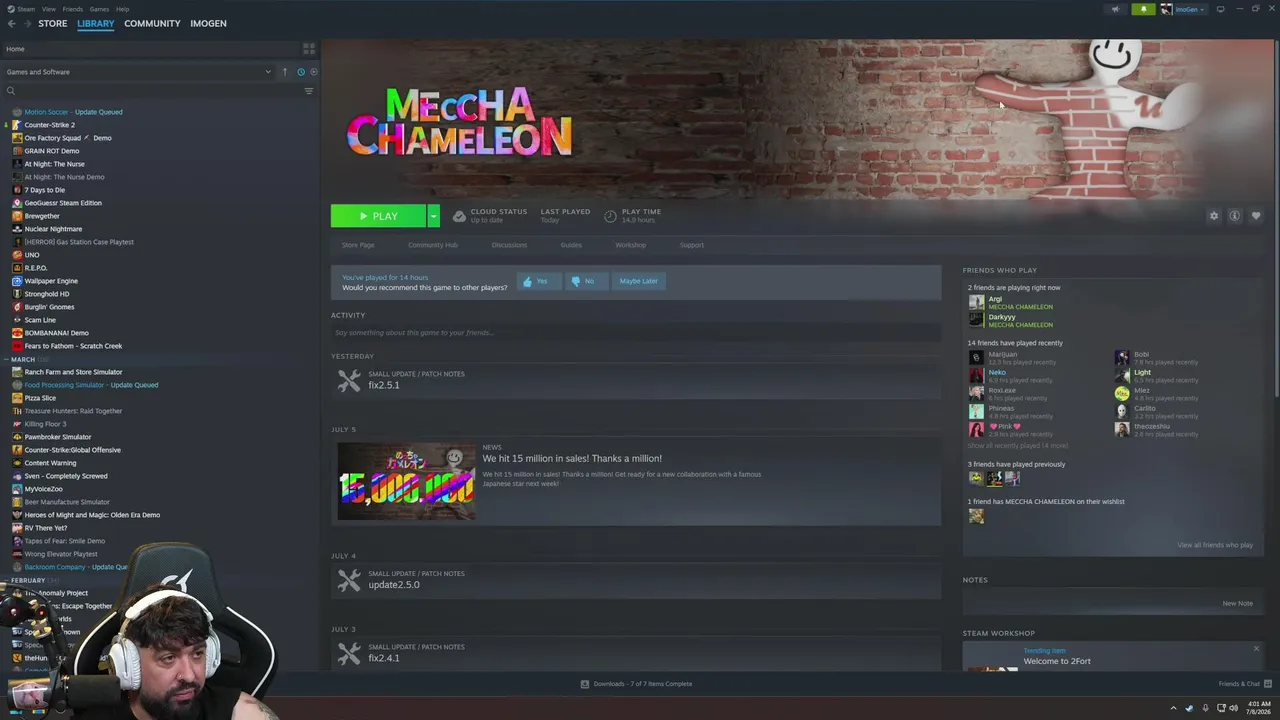Select Pizza Slice in the library list

40,398
